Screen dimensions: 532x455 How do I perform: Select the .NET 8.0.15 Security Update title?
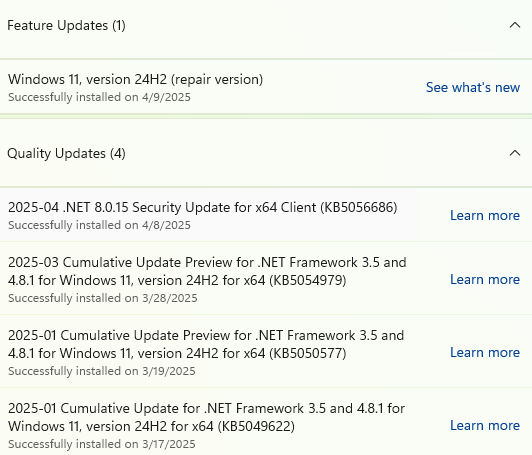pos(203,207)
